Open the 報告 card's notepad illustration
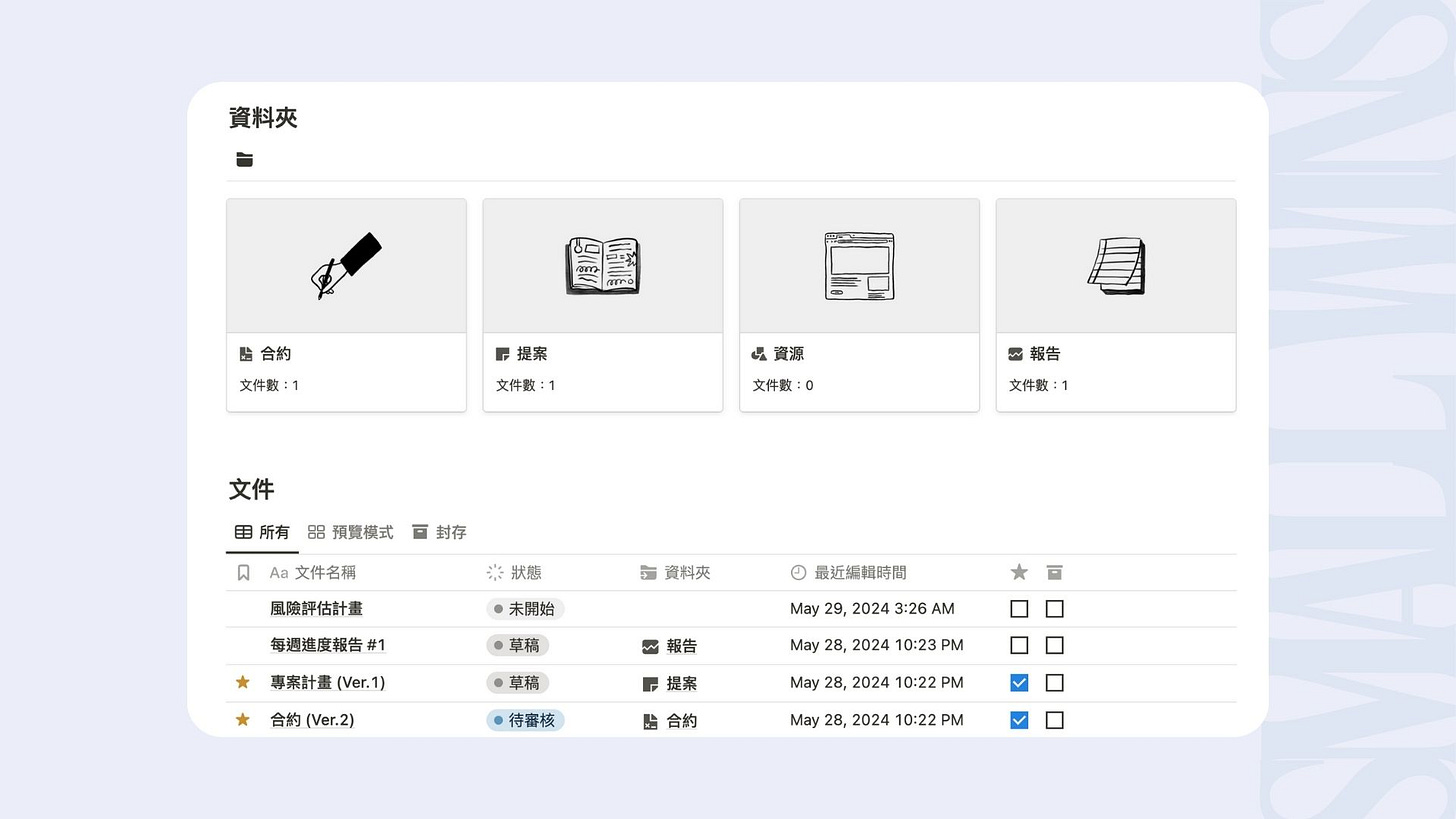The height and width of the screenshot is (819, 1456). [x=1116, y=266]
